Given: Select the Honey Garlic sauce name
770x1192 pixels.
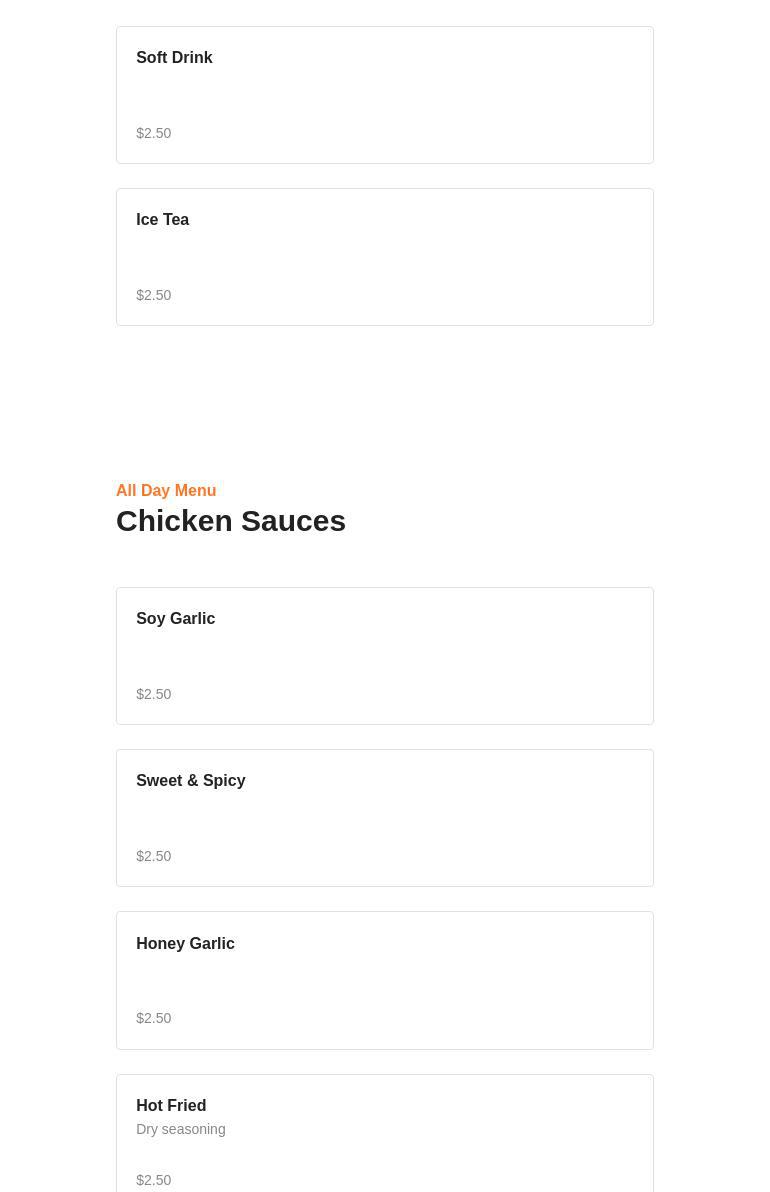Looking at the screenshot, I should click(x=185, y=944).
